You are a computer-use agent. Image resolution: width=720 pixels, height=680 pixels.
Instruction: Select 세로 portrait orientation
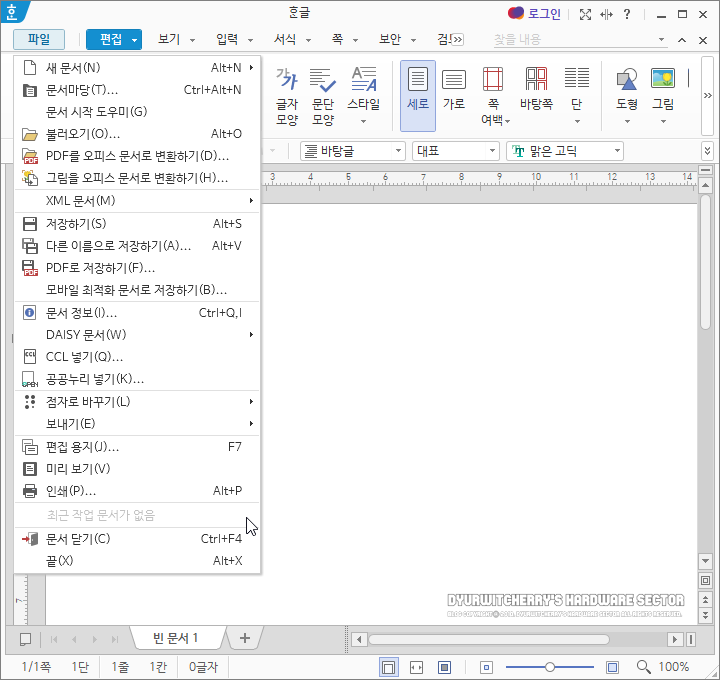[x=417, y=96]
